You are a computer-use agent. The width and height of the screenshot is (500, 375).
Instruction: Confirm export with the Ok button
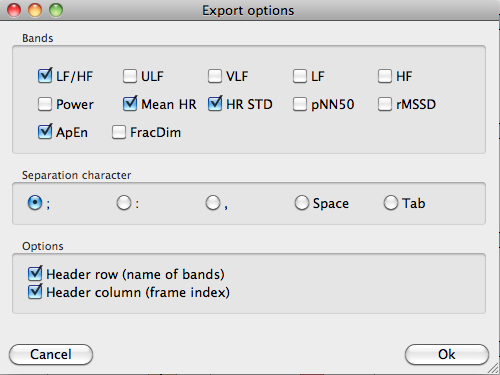pyautogui.click(x=447, y=354)
